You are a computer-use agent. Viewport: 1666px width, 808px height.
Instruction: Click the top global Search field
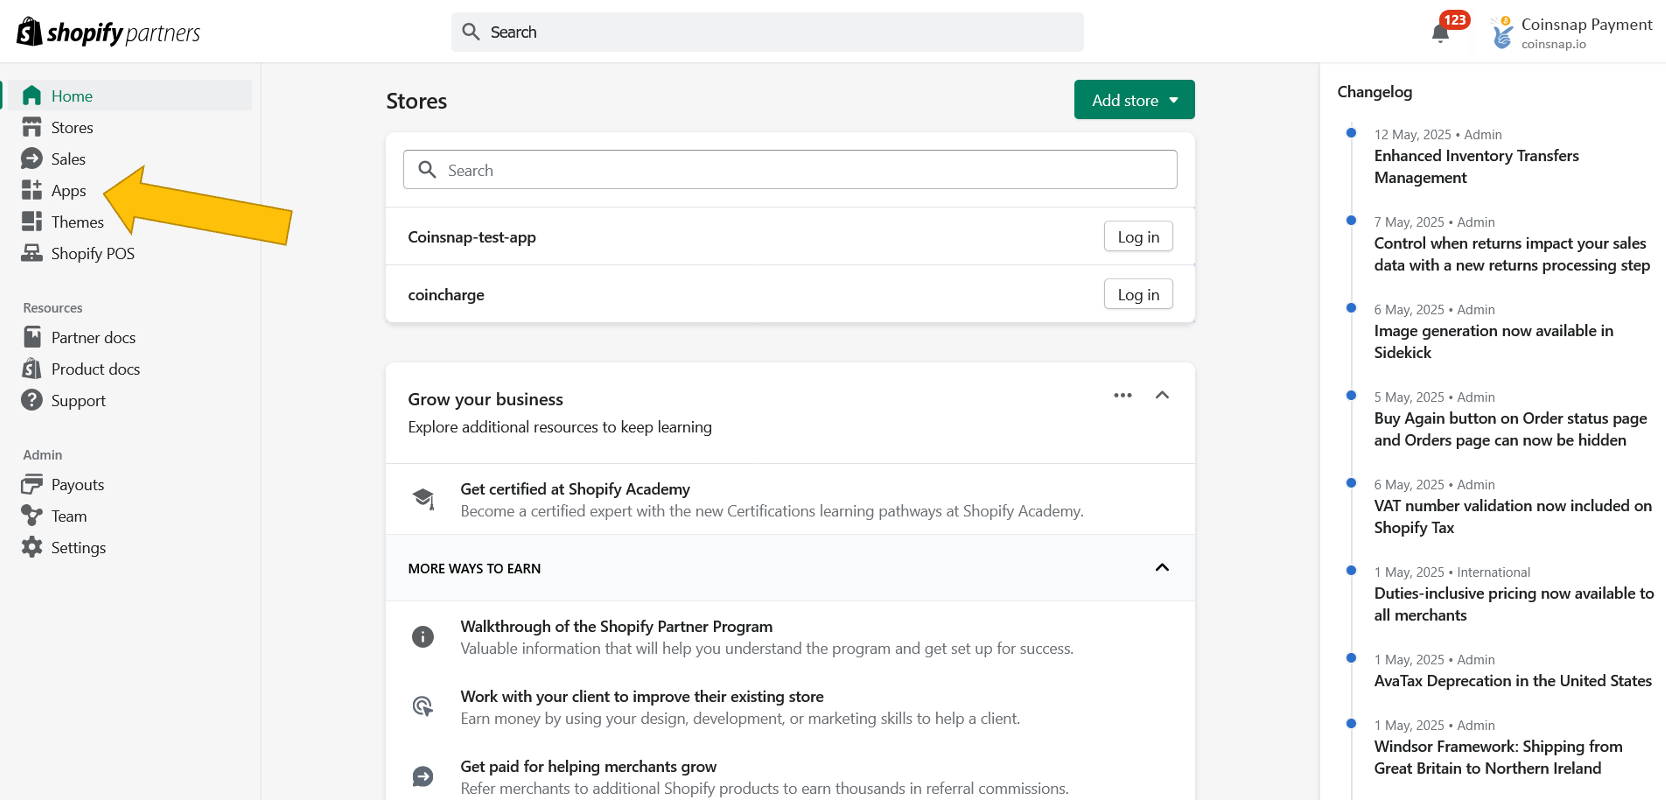(x=767, y=32)
